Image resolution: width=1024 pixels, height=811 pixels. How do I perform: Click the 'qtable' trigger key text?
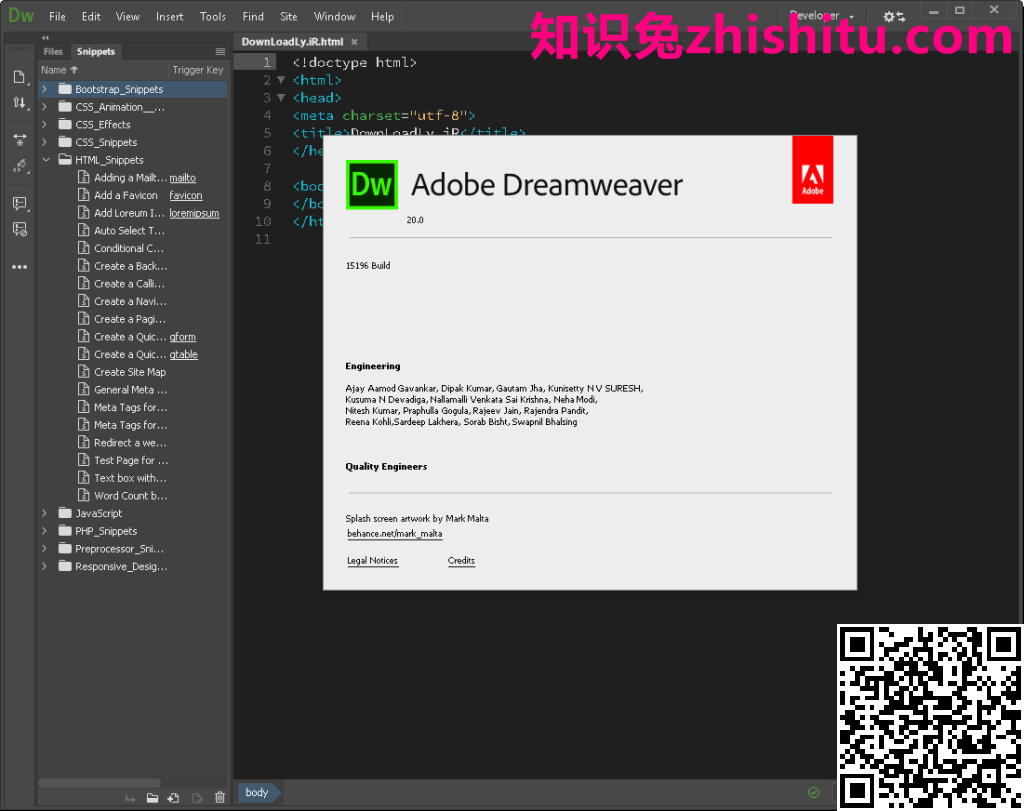click(184, 355)
